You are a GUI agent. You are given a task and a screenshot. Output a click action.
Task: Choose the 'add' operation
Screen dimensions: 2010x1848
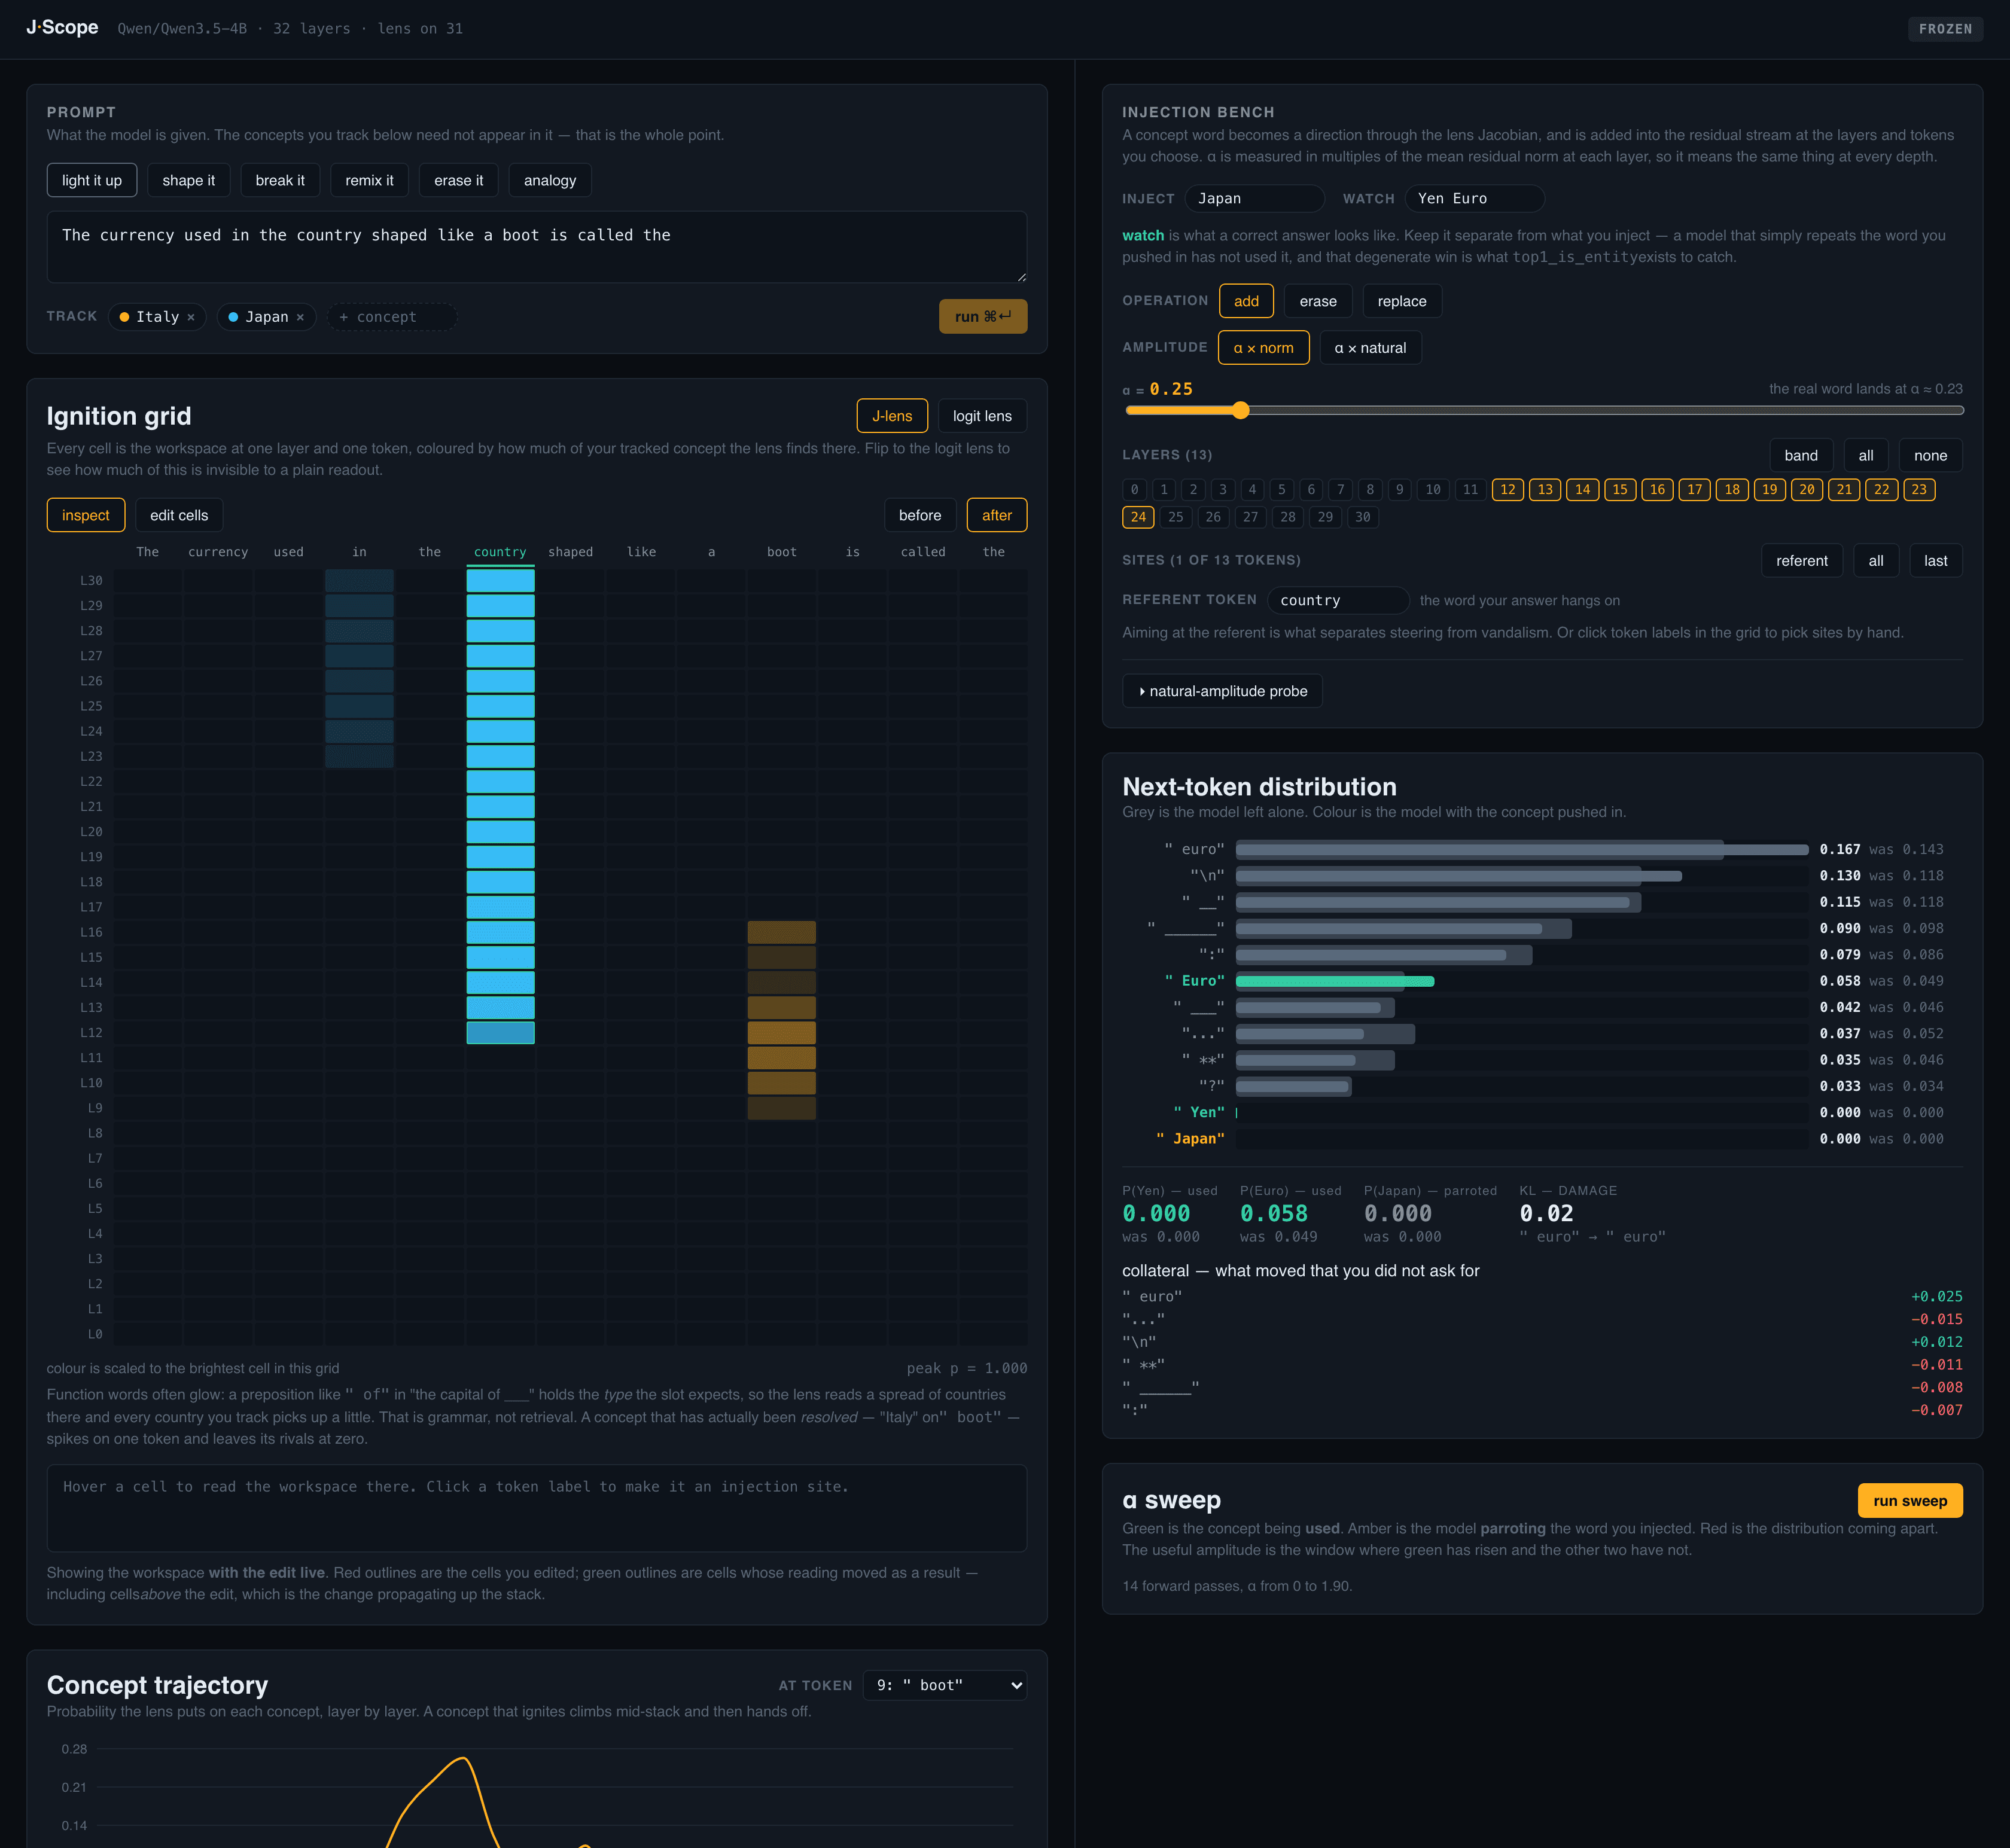(x=1246, y=301)
